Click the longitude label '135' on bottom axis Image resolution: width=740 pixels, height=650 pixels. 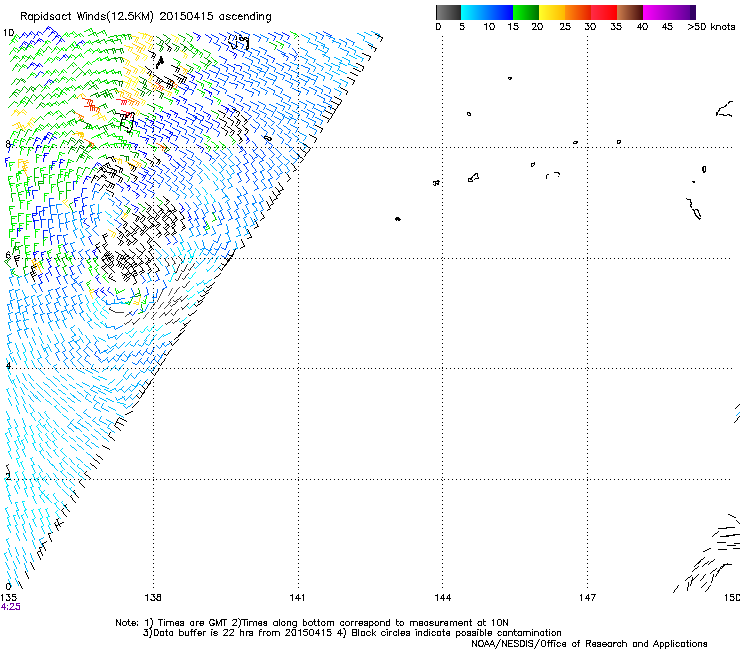coord(8,598)
